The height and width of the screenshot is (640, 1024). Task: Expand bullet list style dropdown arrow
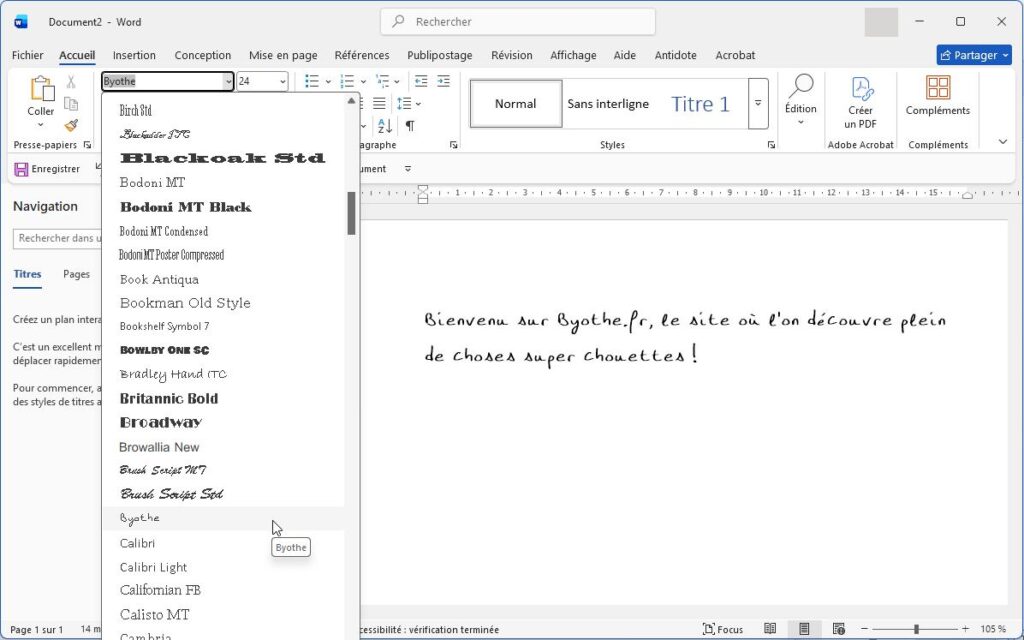tap(328, 82)
